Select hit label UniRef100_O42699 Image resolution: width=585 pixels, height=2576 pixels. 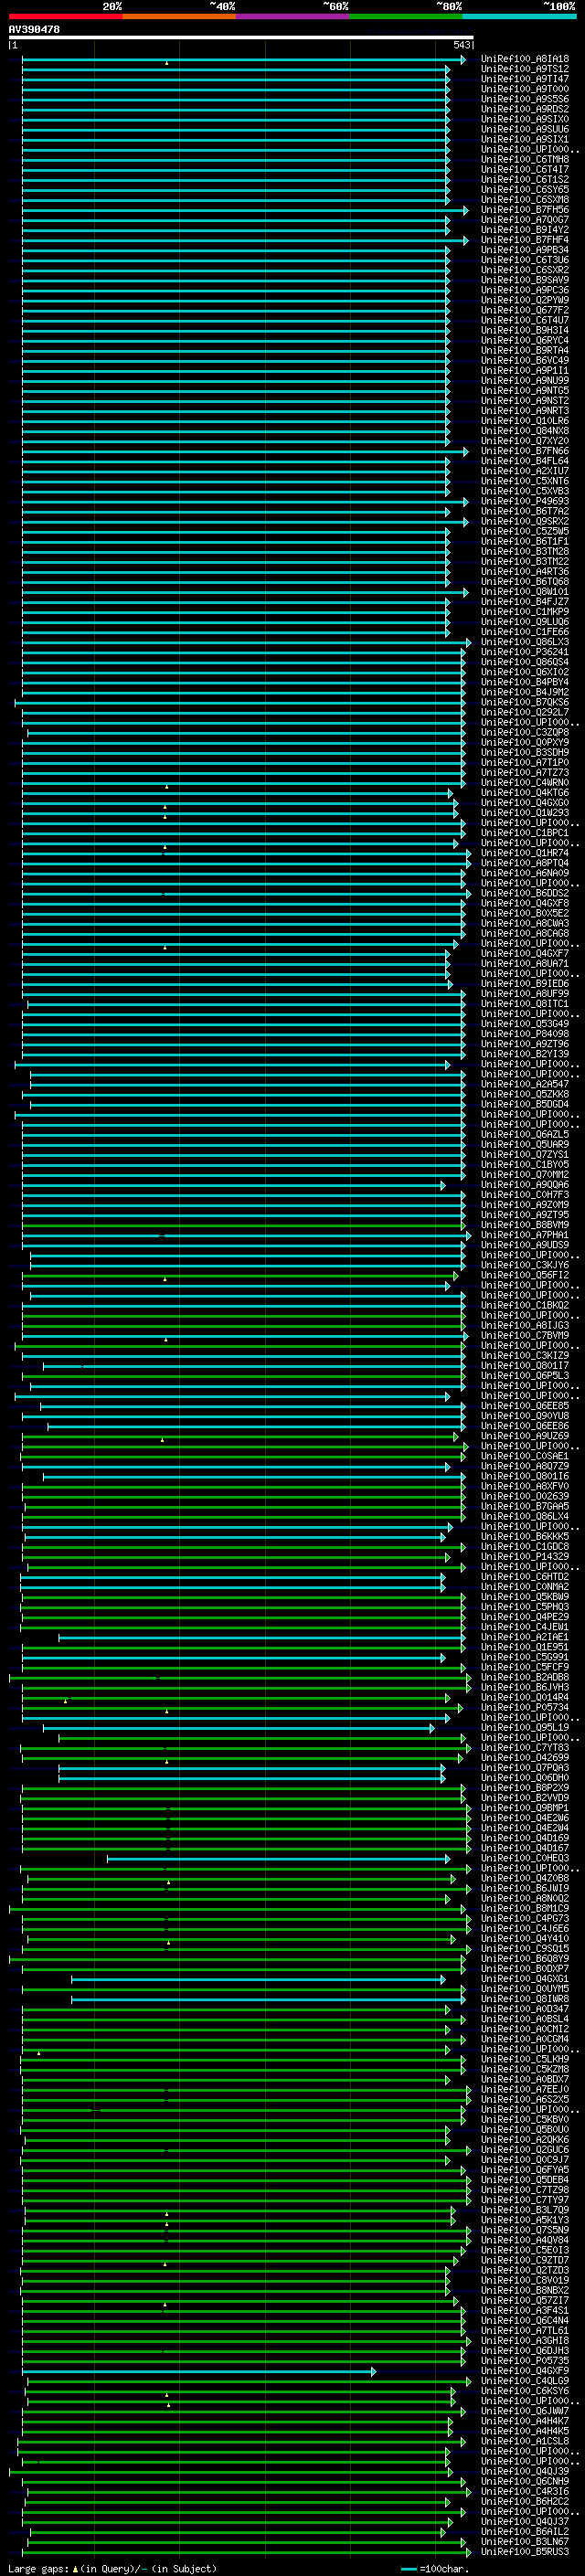click(524, 1757)
